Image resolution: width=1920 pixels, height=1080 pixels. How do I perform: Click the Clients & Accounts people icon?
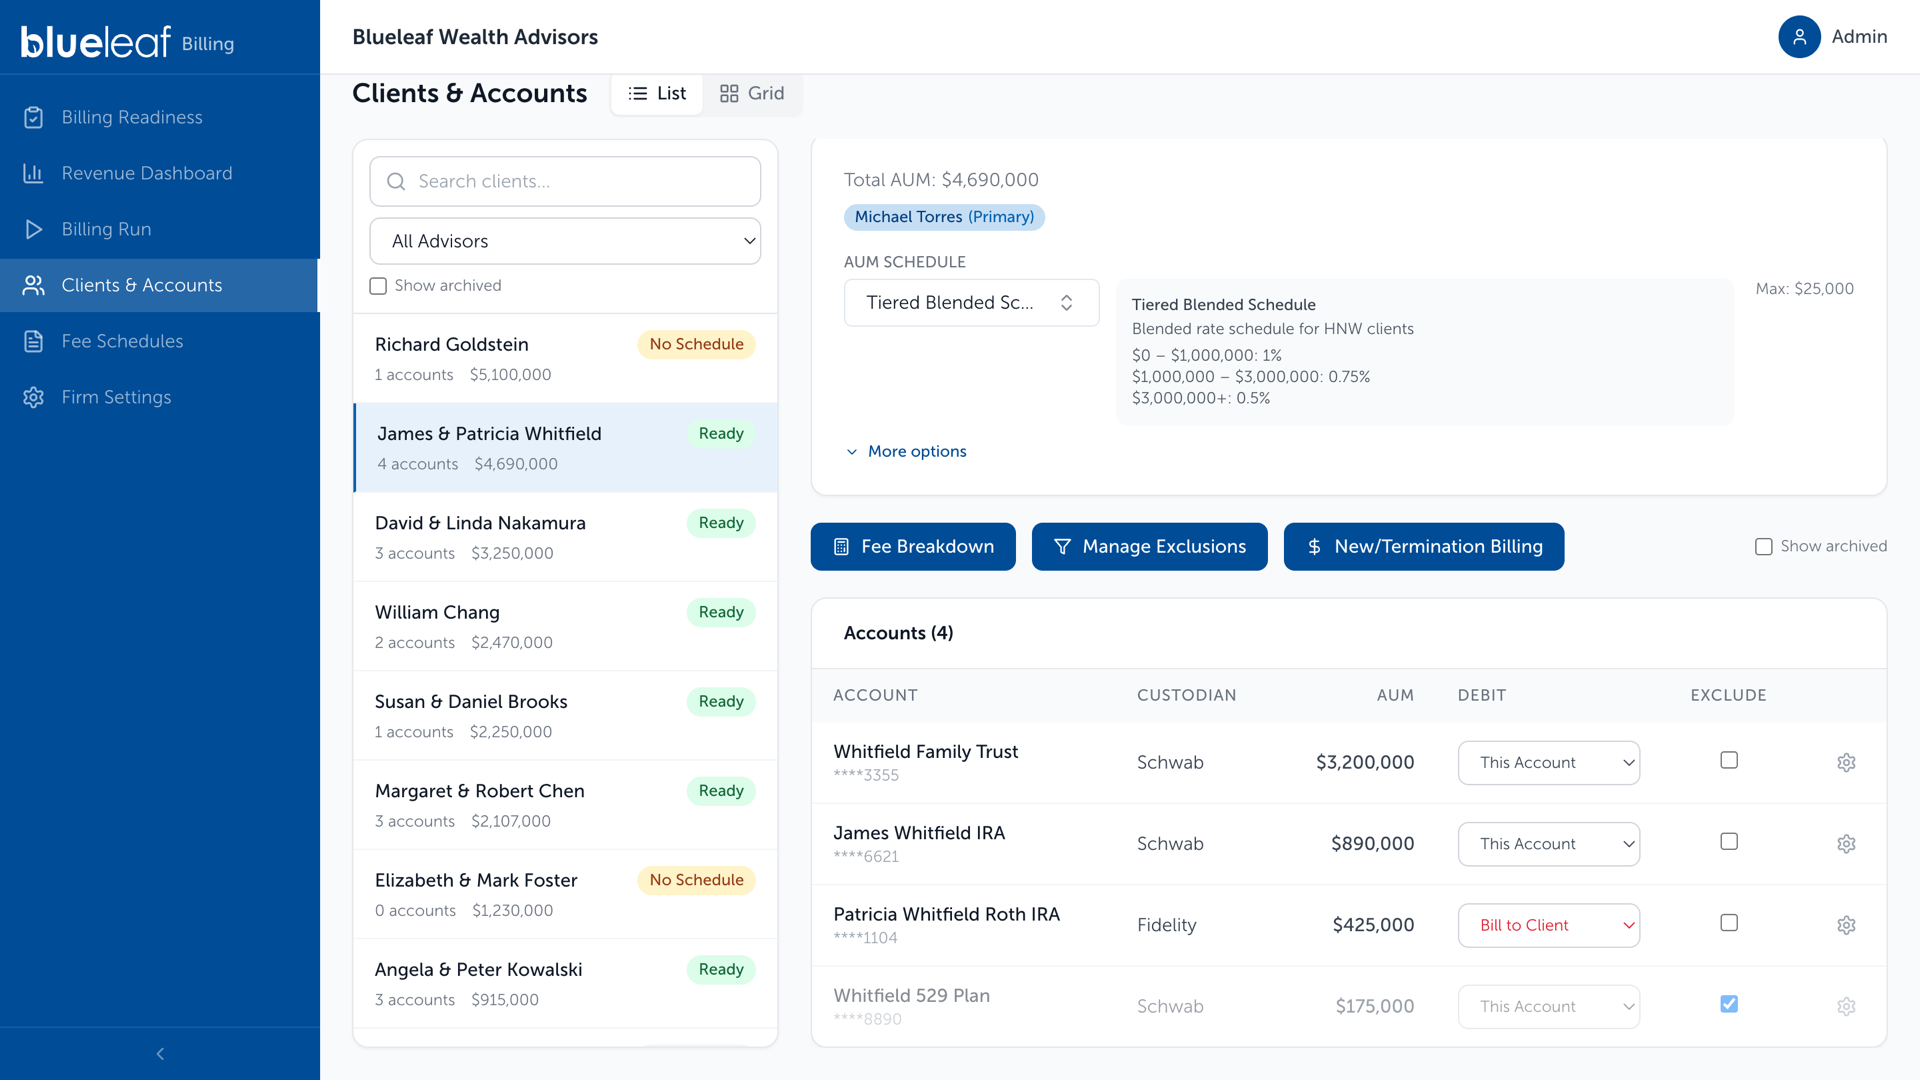(33, 285)
